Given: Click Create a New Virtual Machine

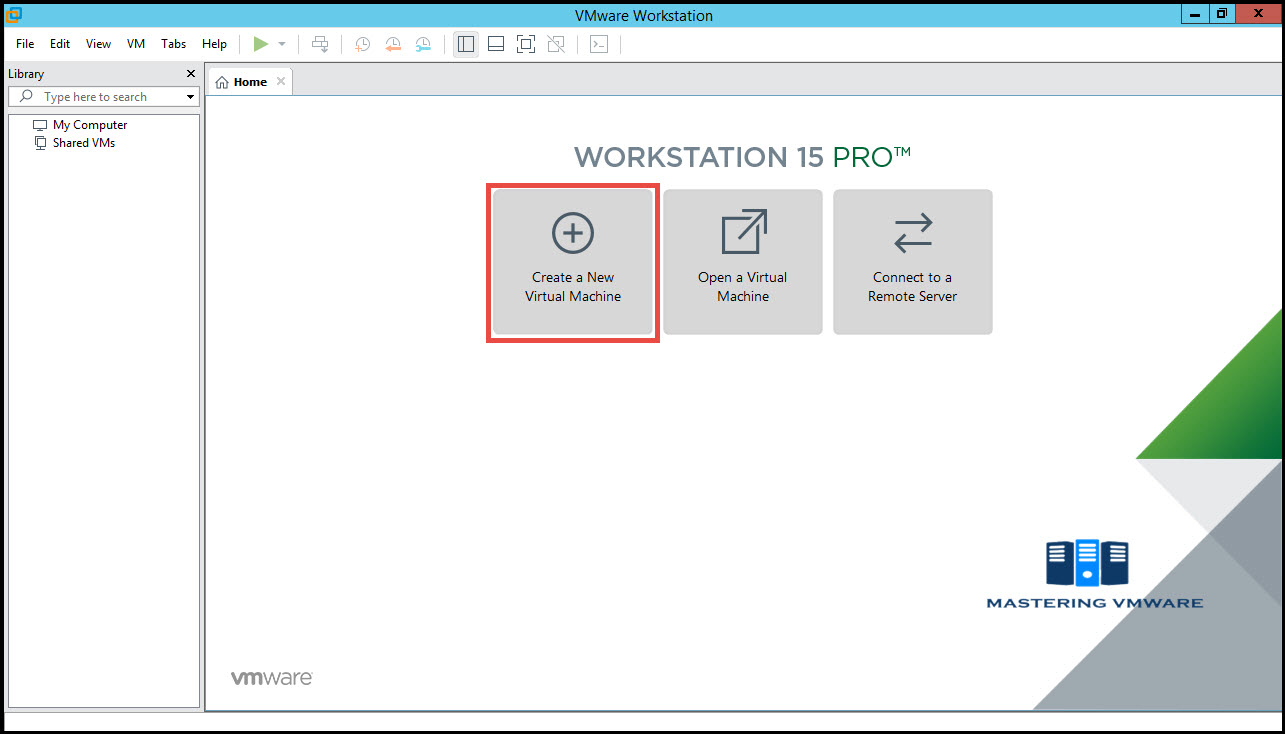Looking at the screenshot, I should pos(573,263).
